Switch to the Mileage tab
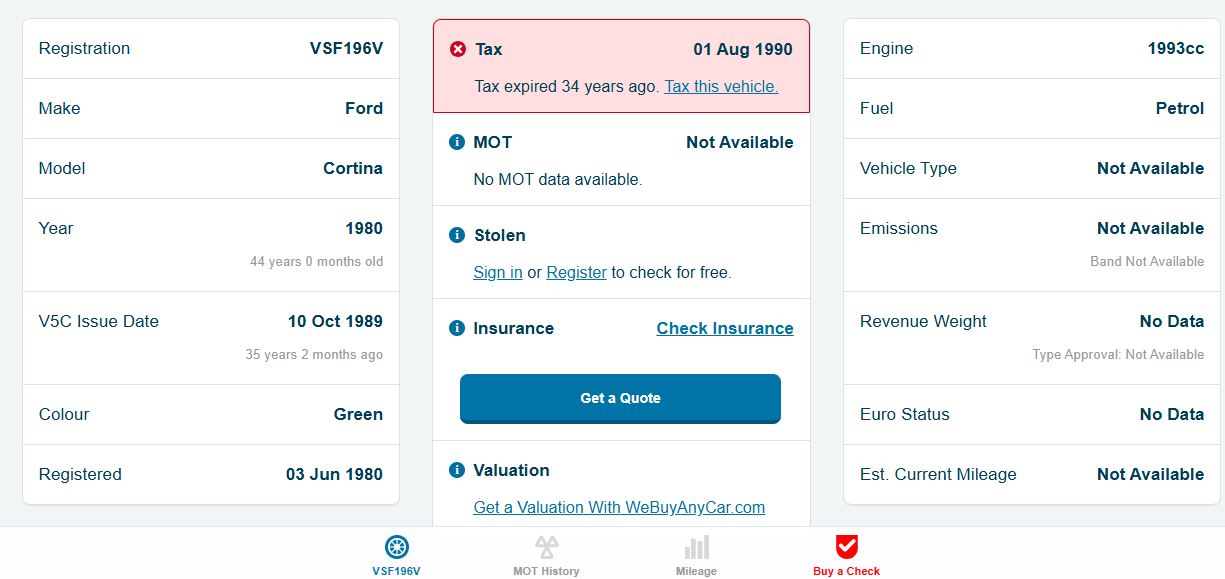This screenshot has height=579, width=1225. pos(696,571)
